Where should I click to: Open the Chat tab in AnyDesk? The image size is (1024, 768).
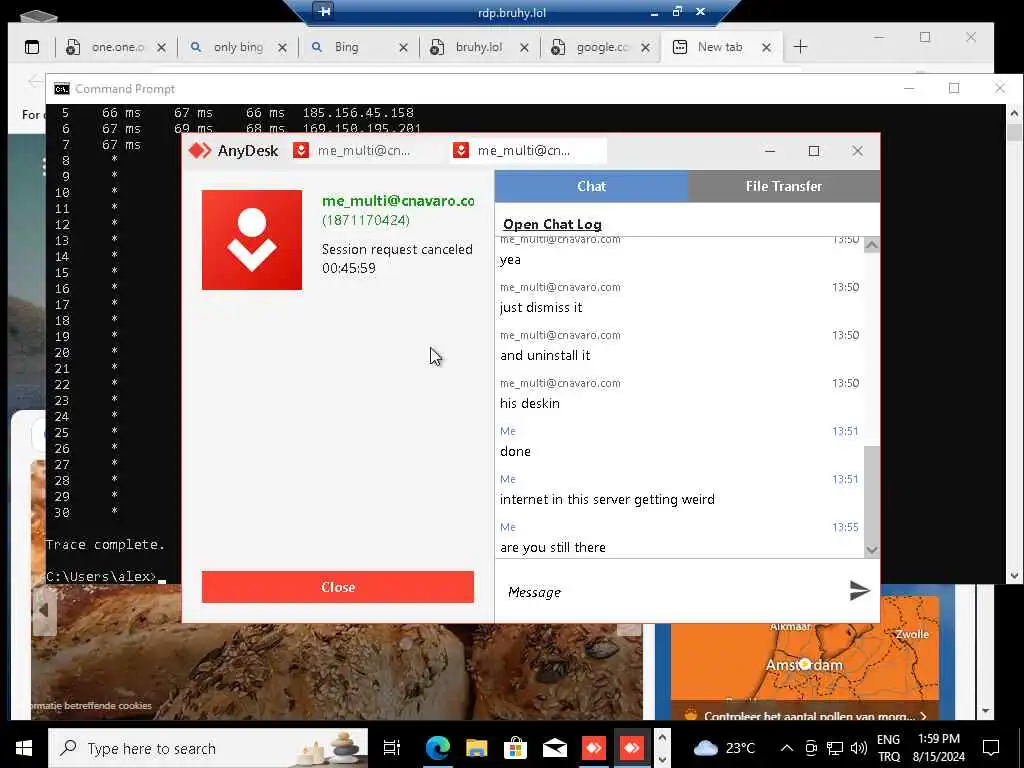coord(591,186)
